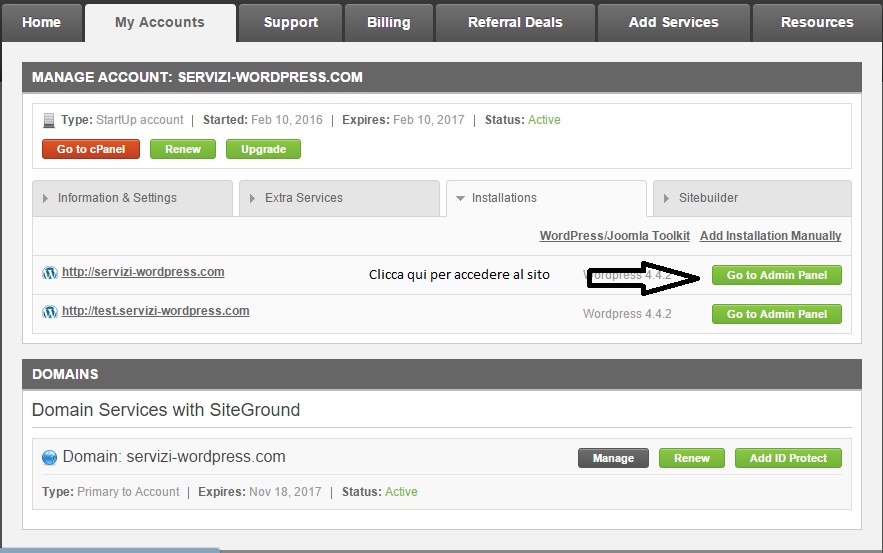Renew the servizi-wordpress.com domain
The image size is (883, 553).
tap(692, 458)
